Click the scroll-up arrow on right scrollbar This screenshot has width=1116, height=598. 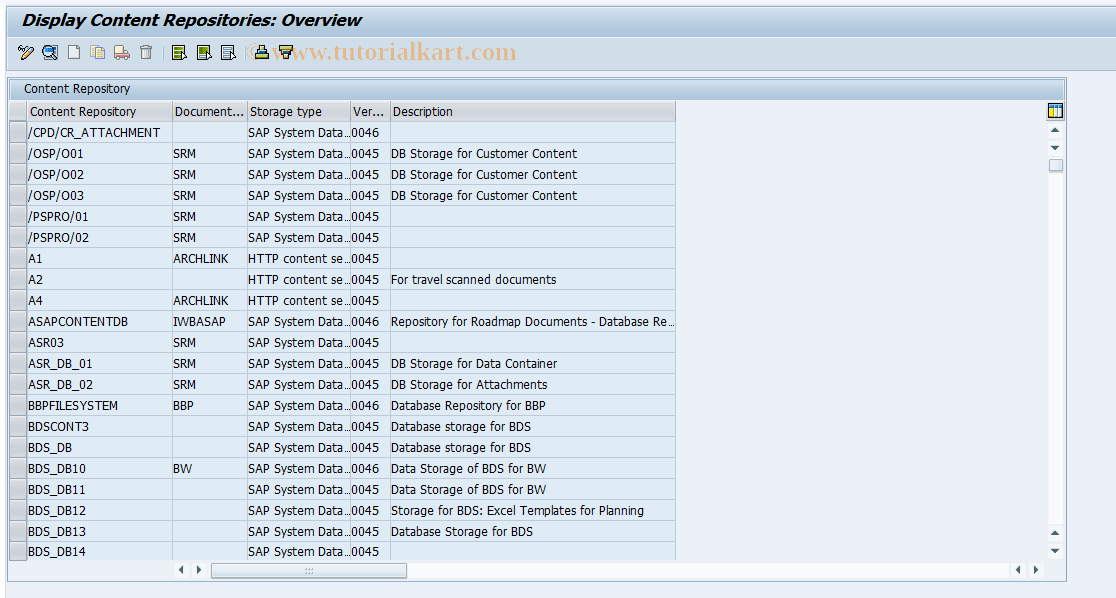1055,128
